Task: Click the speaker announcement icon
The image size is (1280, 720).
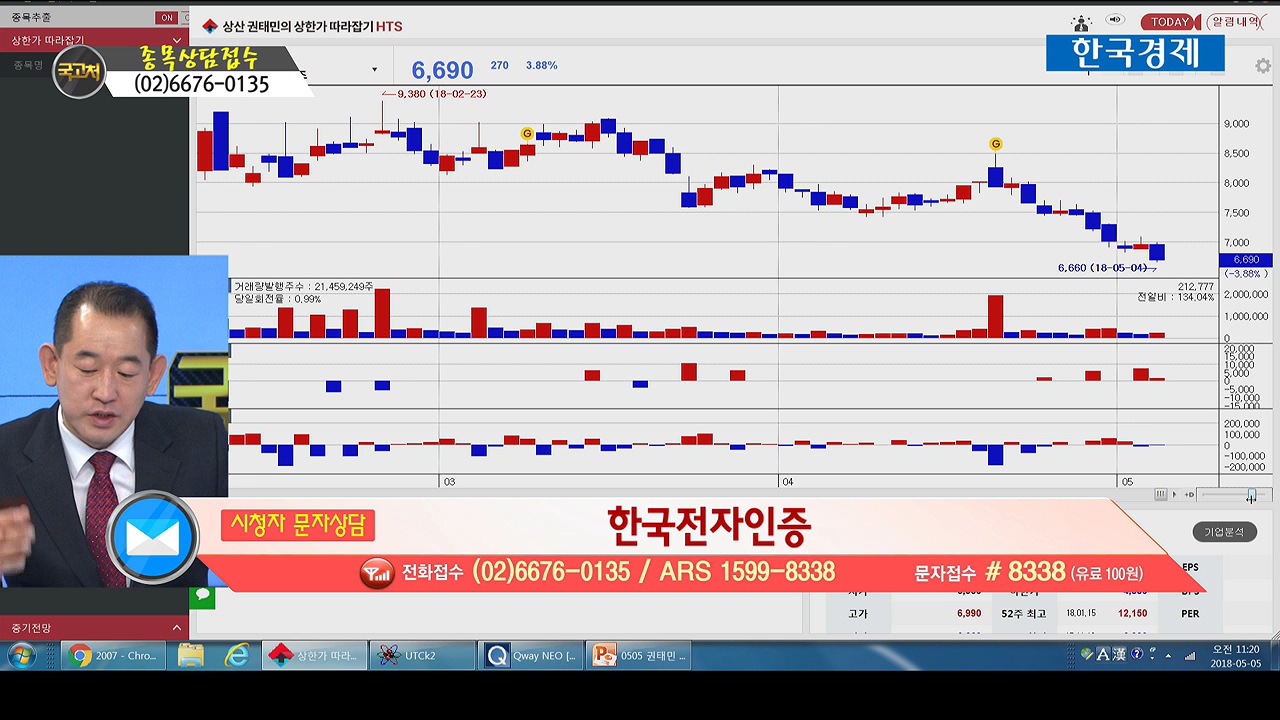Action: 1116,21
